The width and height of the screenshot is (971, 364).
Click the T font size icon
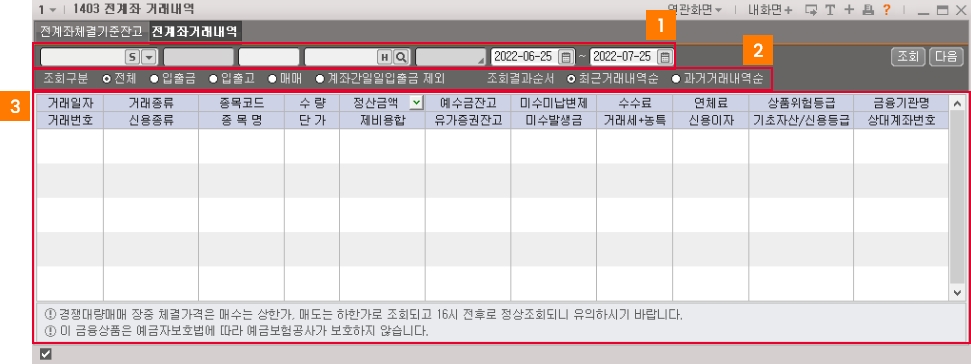[830, 9]
